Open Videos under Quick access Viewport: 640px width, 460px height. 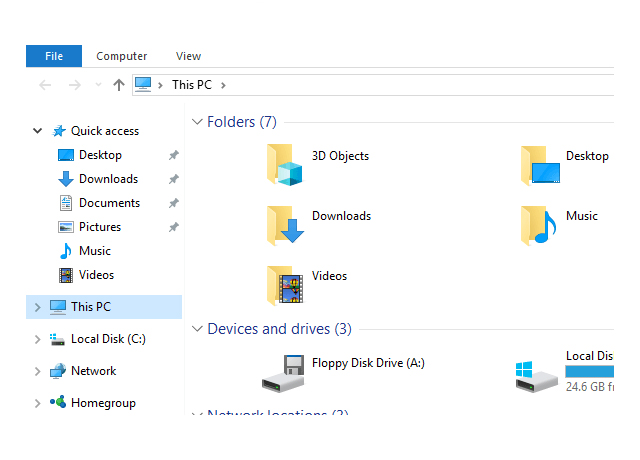(96, 275)
